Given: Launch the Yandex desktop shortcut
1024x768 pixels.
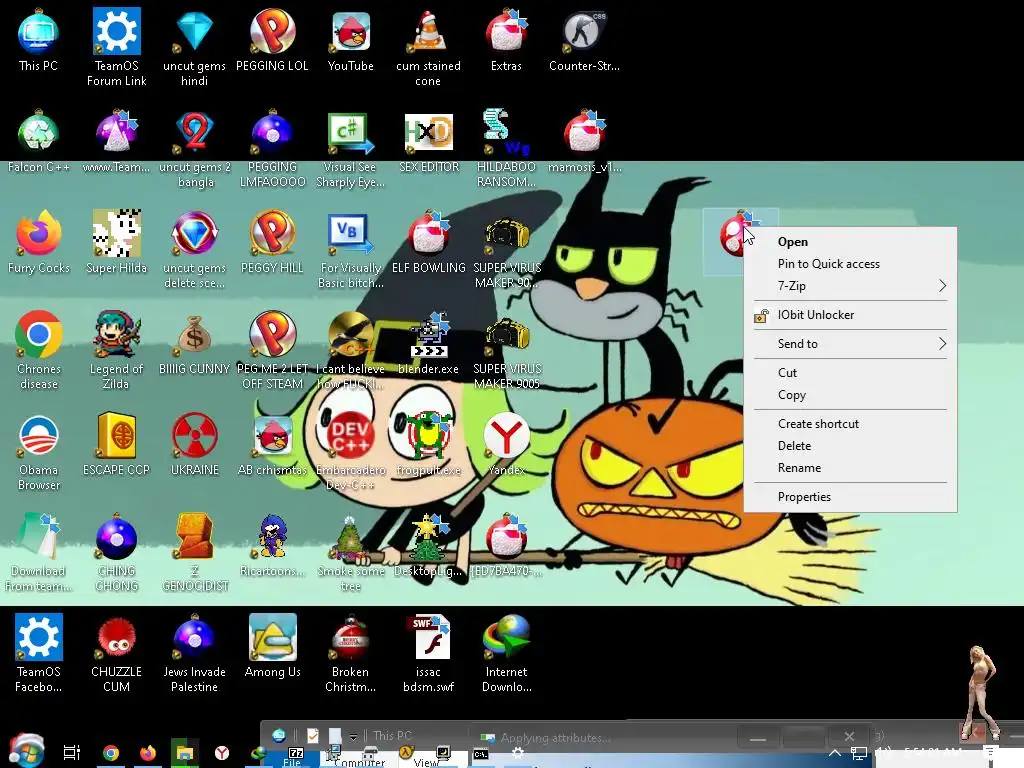Looking at the screenshot, I should coord(507,444).
